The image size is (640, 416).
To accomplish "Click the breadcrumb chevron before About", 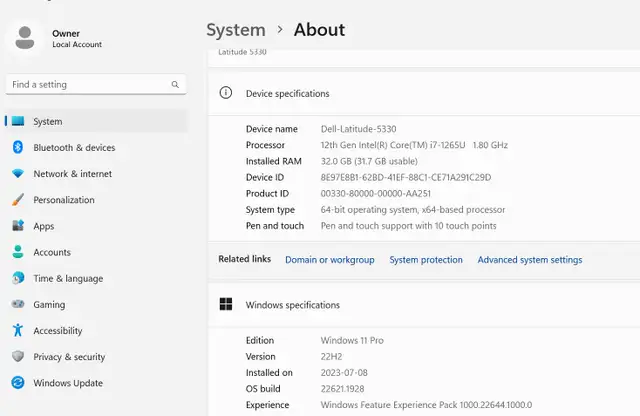I will 280,29.
